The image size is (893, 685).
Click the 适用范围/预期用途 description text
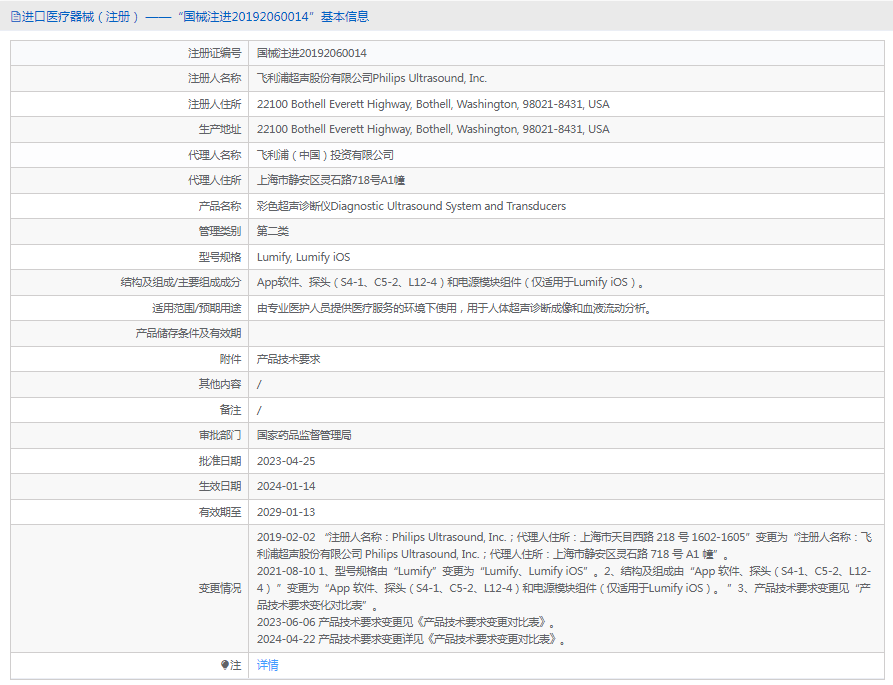click(455, 308)
